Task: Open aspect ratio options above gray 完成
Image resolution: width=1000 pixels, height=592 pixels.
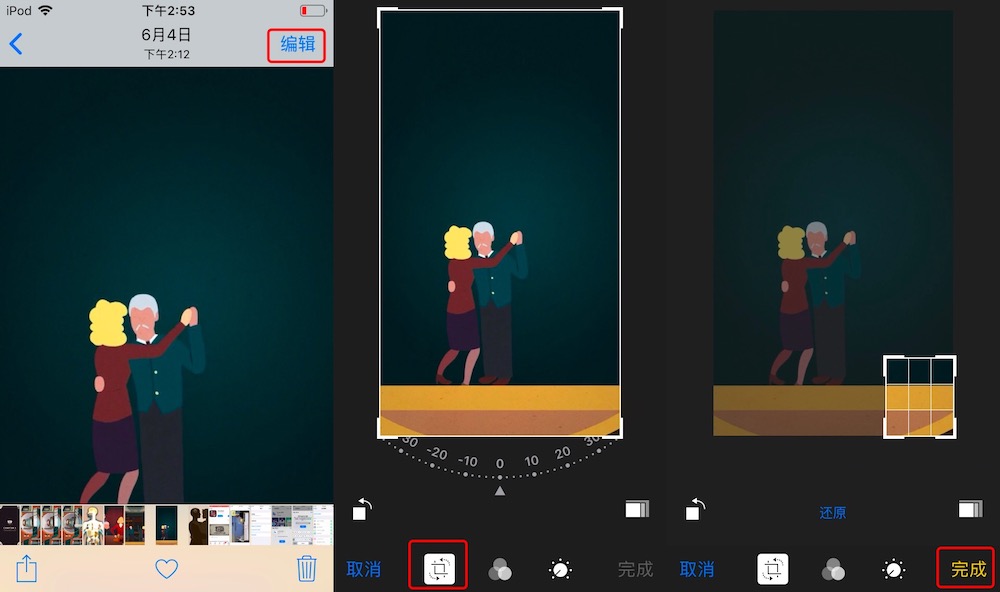Action: tap(636, 510)
